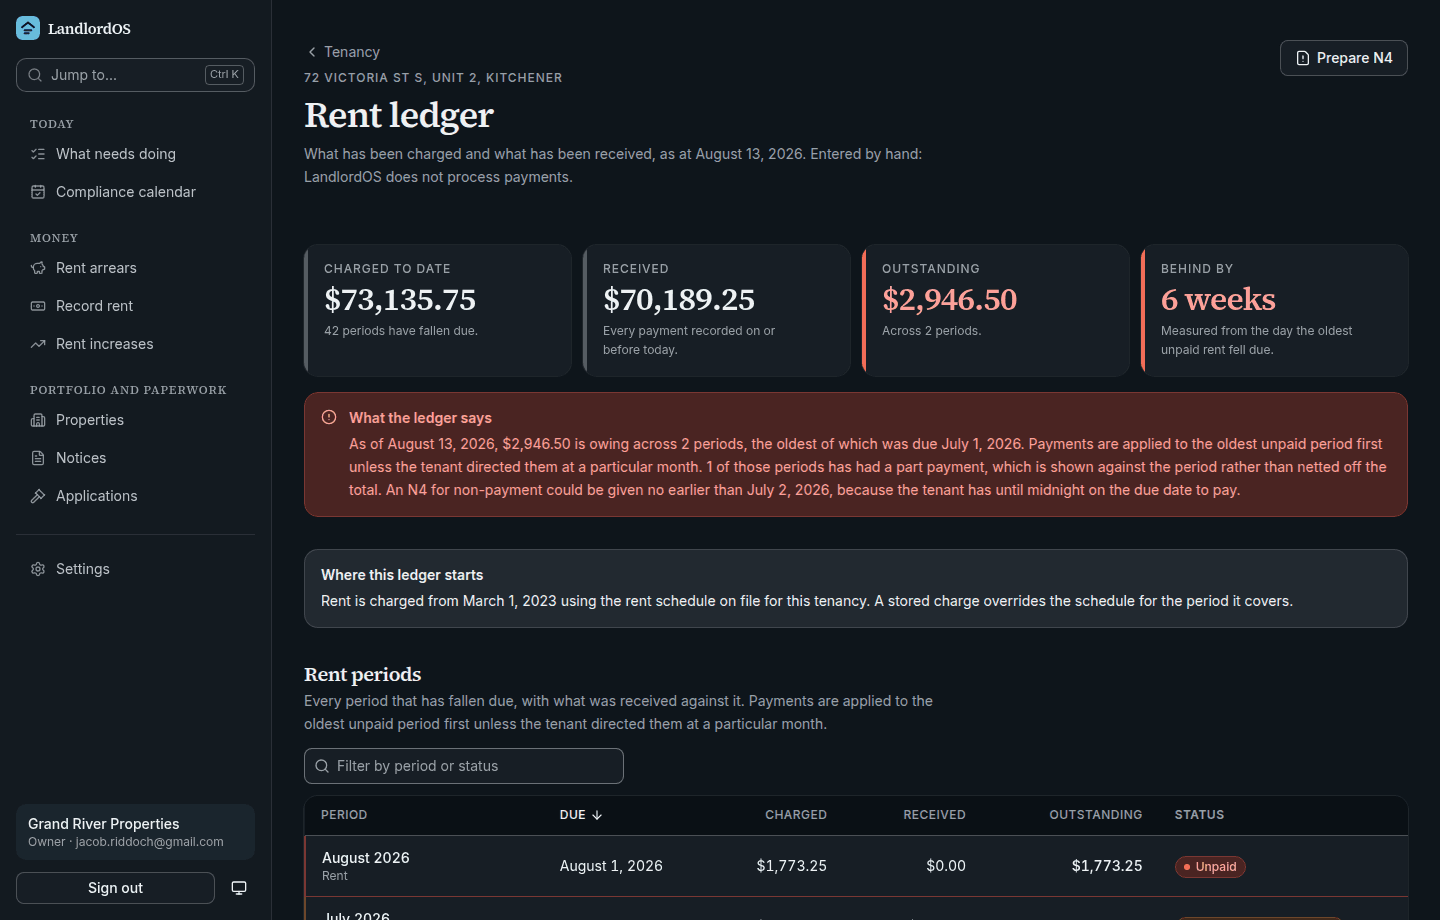Open Properties building icon

[x=38, y=420]
